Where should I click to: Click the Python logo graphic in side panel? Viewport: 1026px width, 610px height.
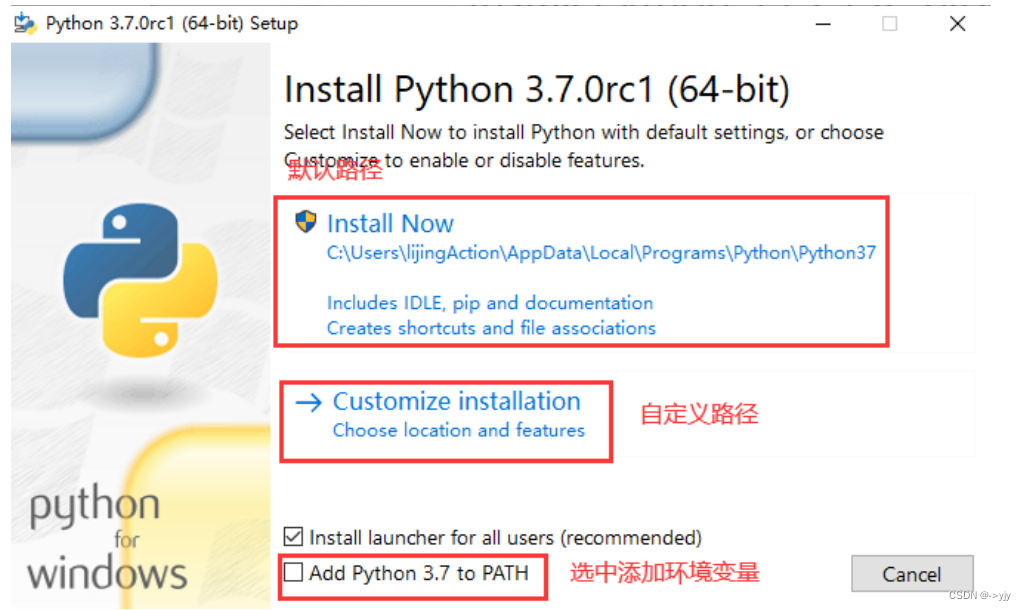(140, 280)
